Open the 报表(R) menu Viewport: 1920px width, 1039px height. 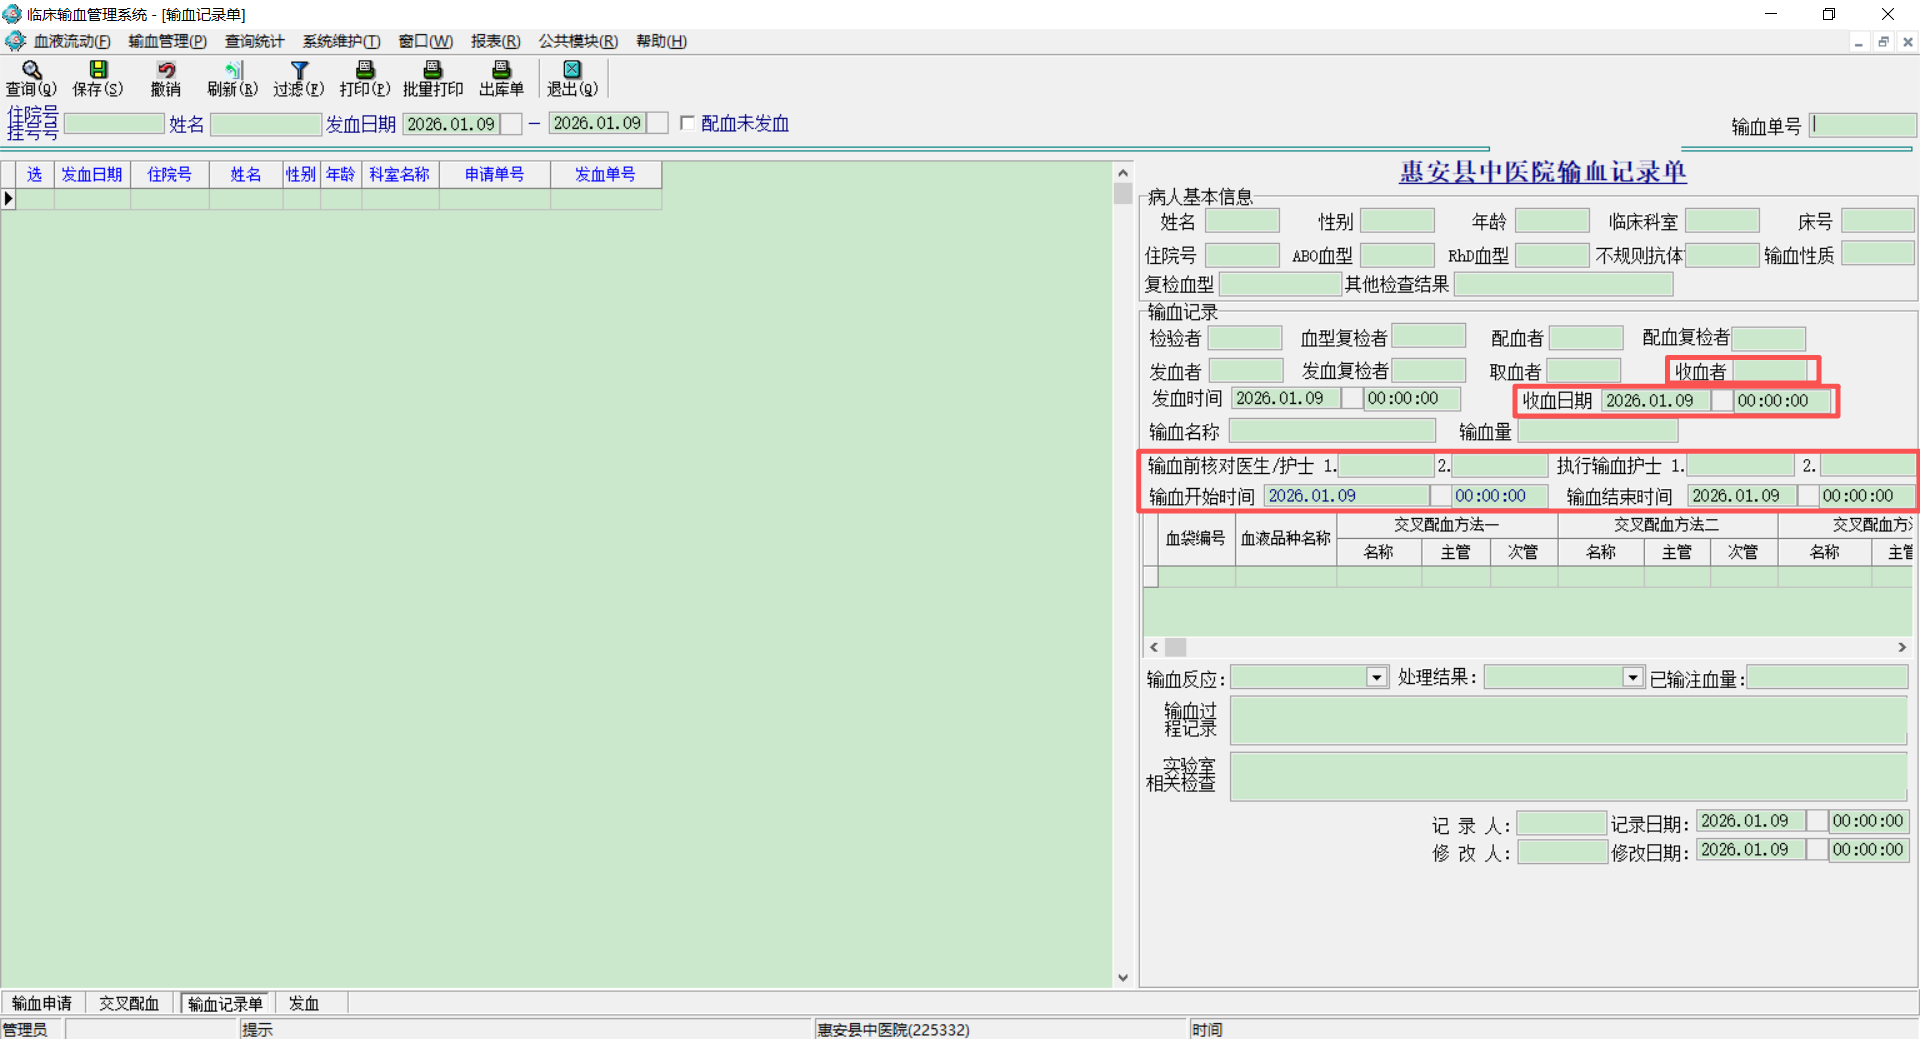tap(495, 41)
